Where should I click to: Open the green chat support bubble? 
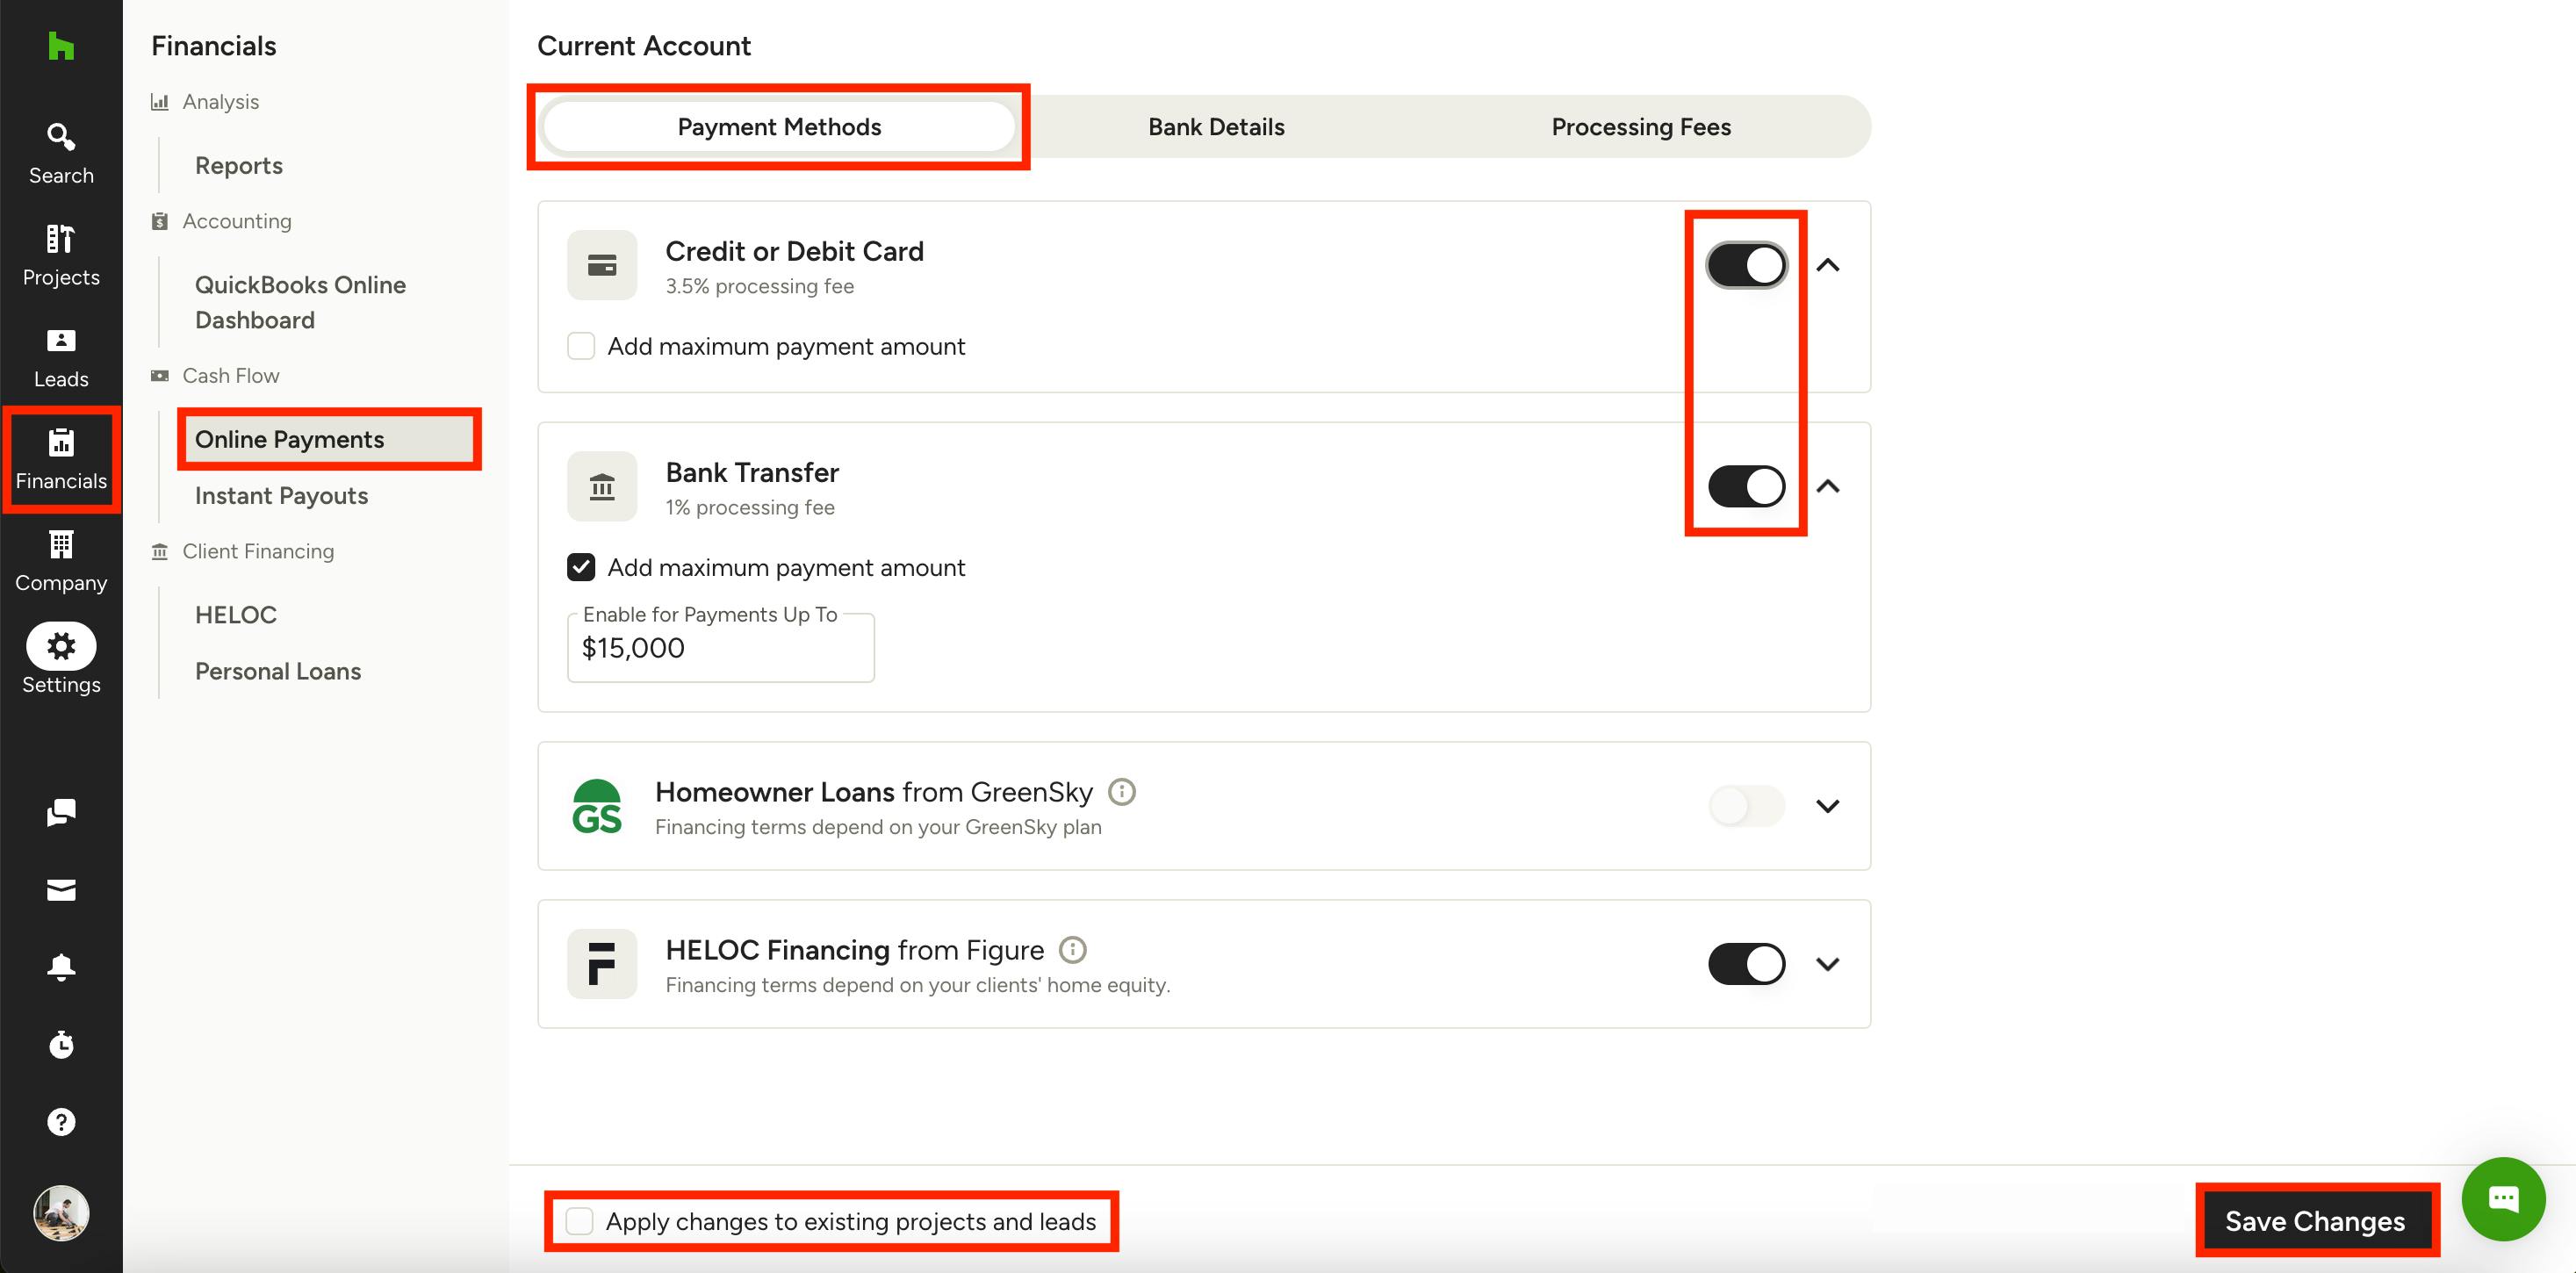point(2503,1199)
